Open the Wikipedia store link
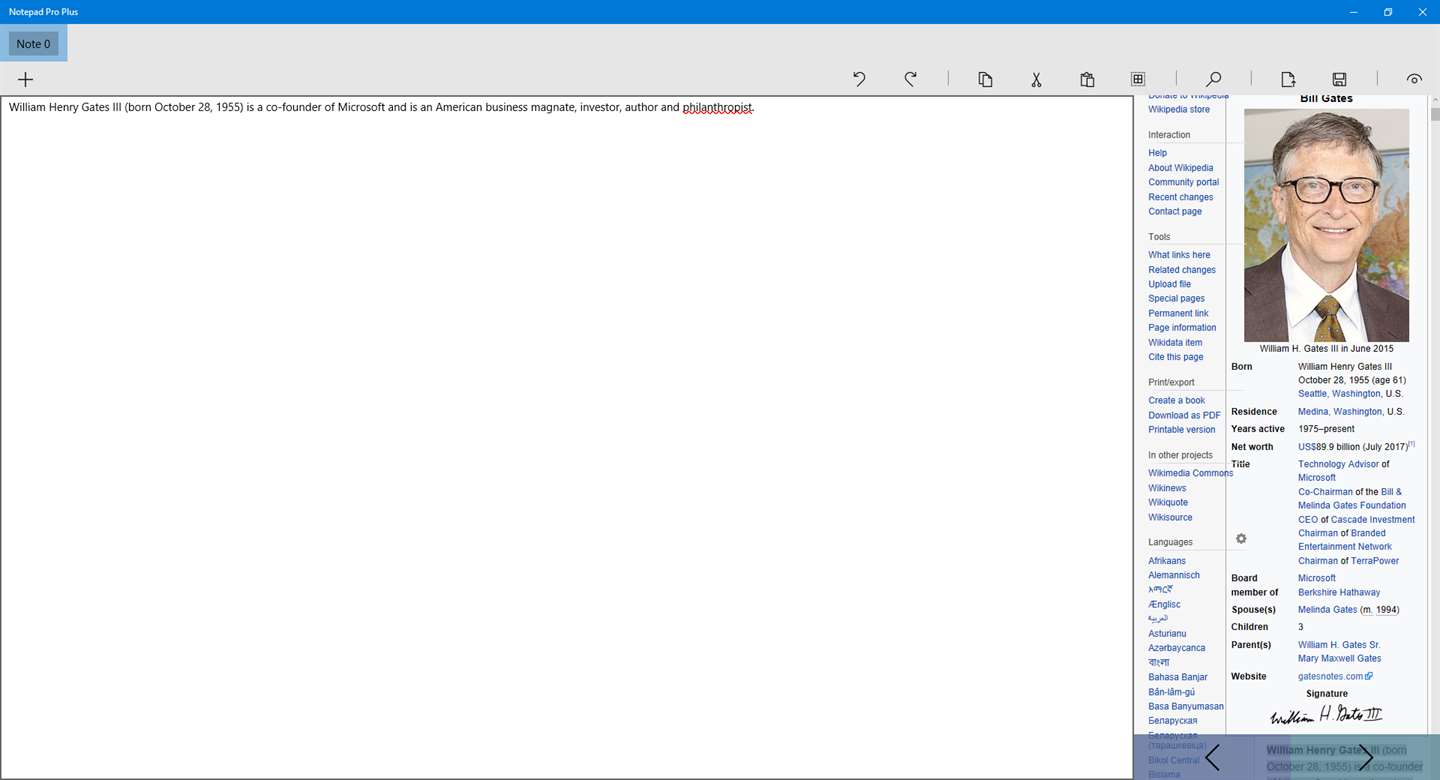This screenshot has width=1440, height=780. click(1179, 110)
